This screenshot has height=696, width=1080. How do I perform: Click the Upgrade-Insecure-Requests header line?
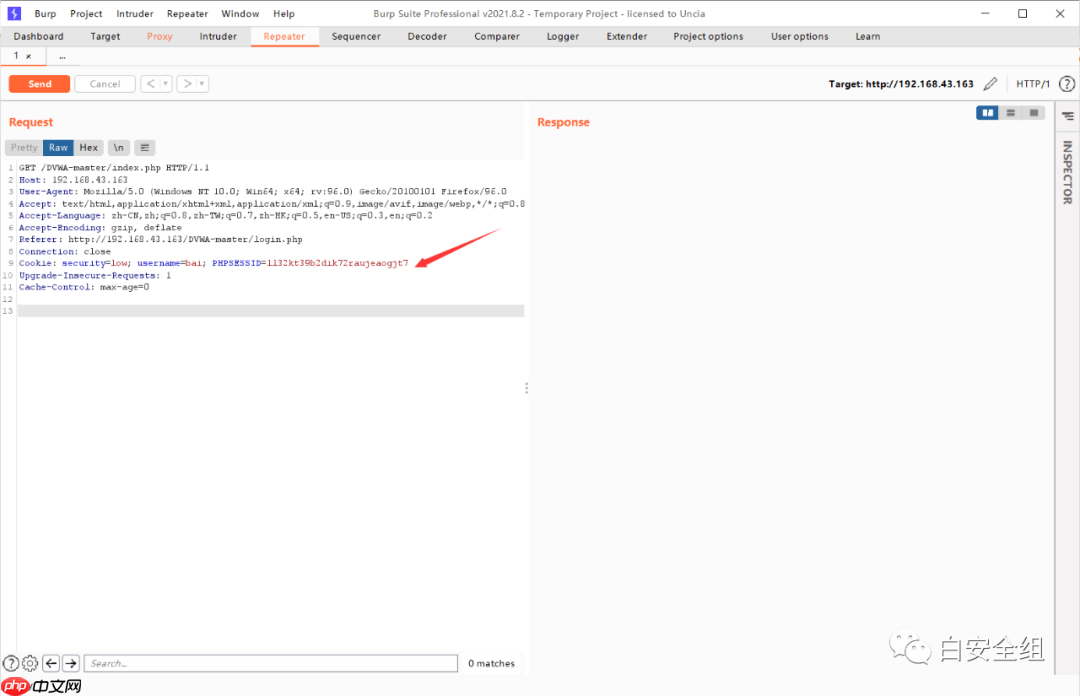point(95,276)
